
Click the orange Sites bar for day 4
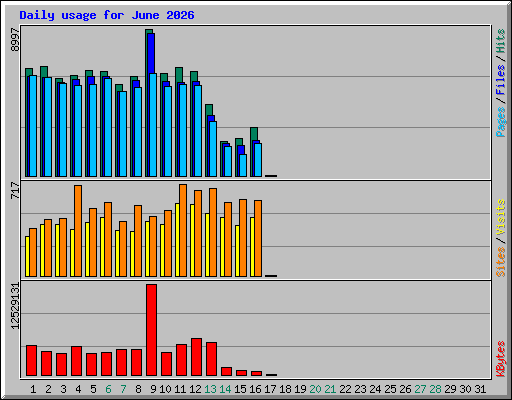tap(78, 231)
